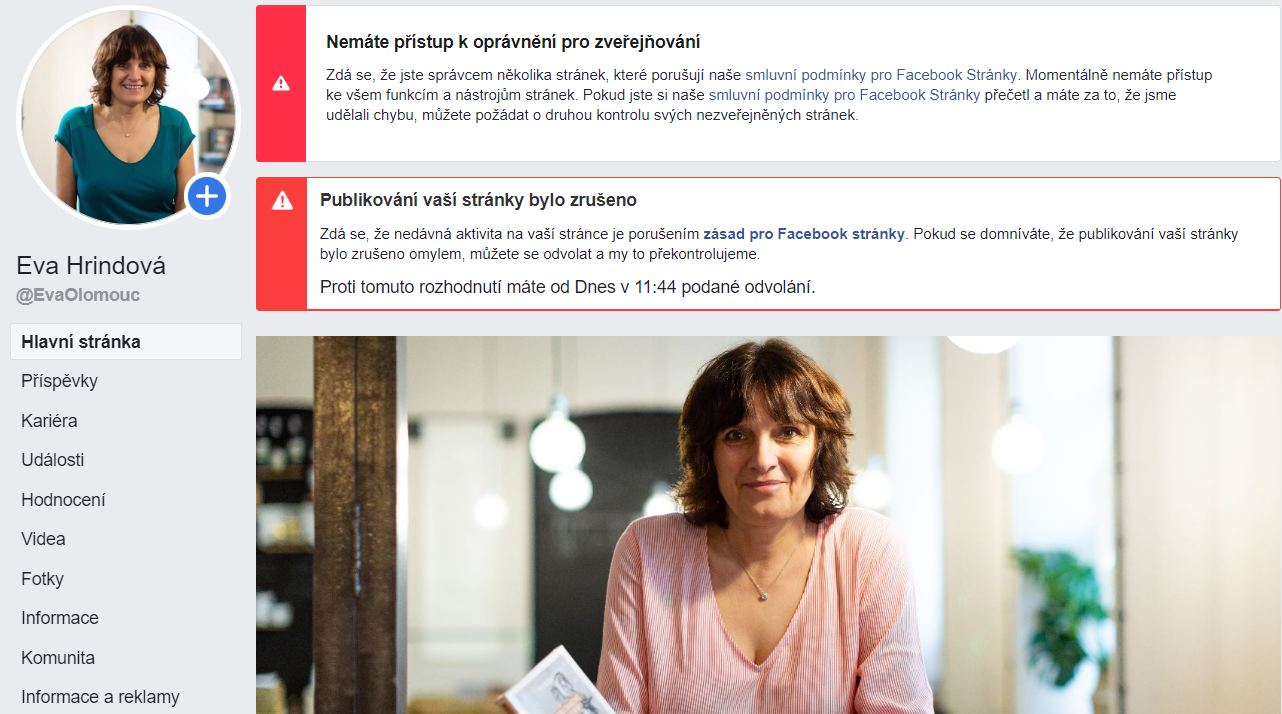Open the Videa section
This screenshot has height=714, width=1282.
pyautogui.click(x=43, y=539)
